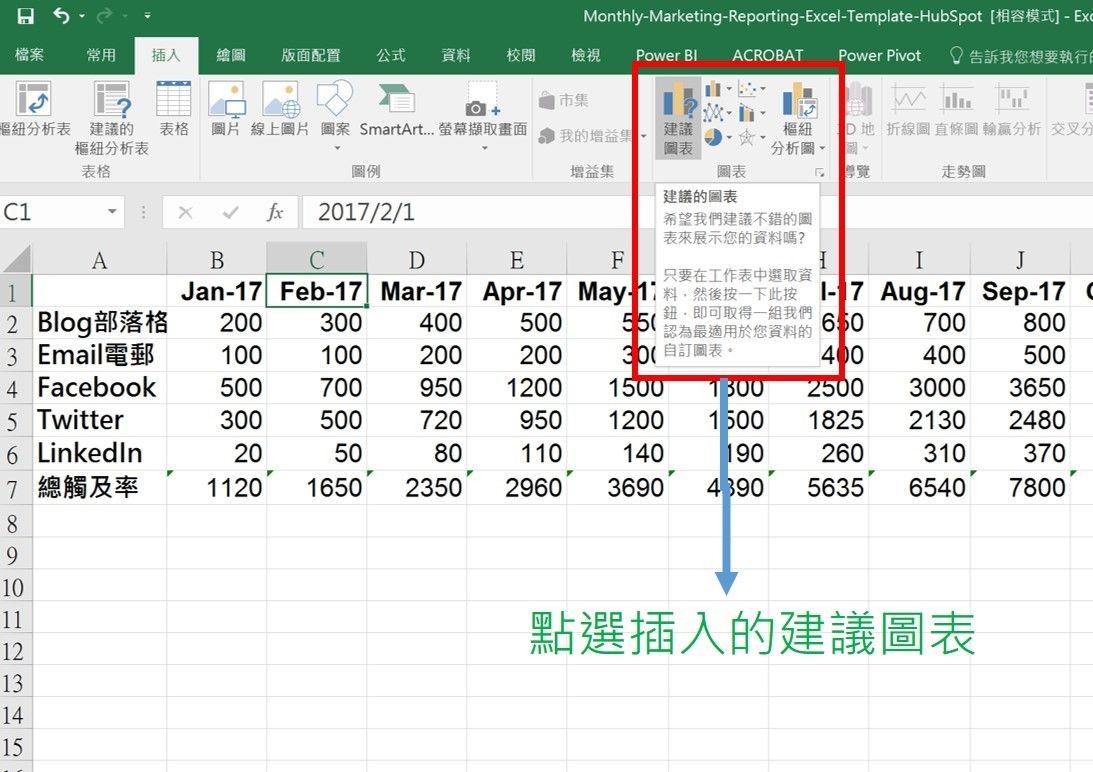Select row 7 header
1093x772 pixels.
(14, 488)
